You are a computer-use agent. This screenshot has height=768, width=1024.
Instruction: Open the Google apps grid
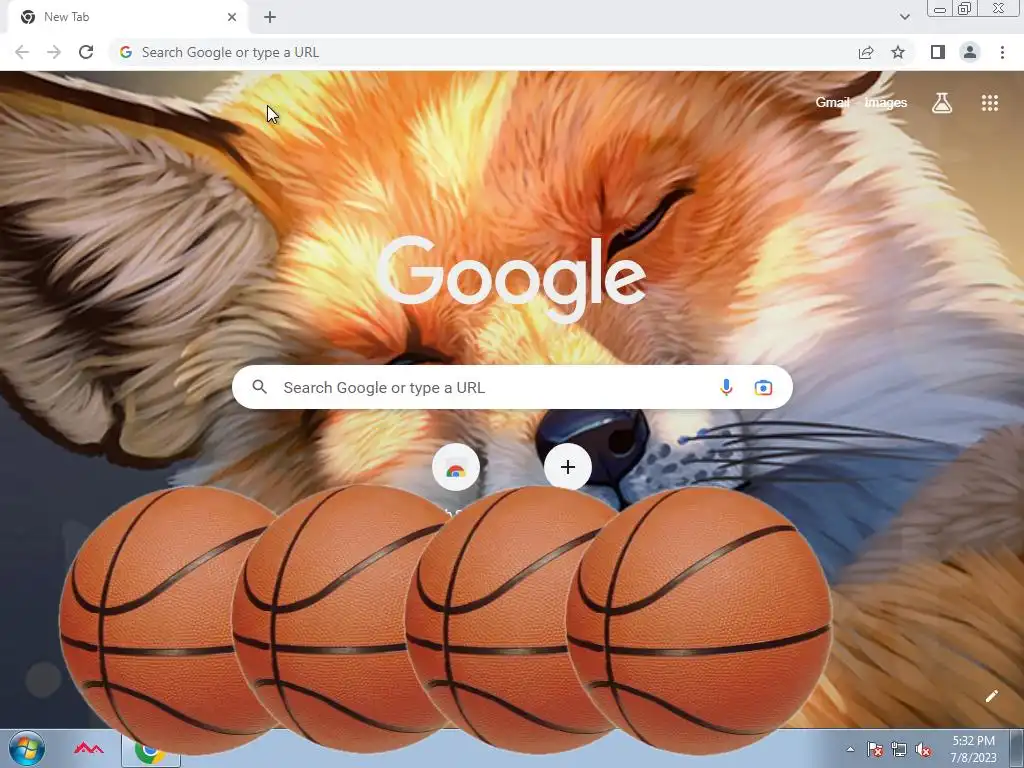point(990,103)
